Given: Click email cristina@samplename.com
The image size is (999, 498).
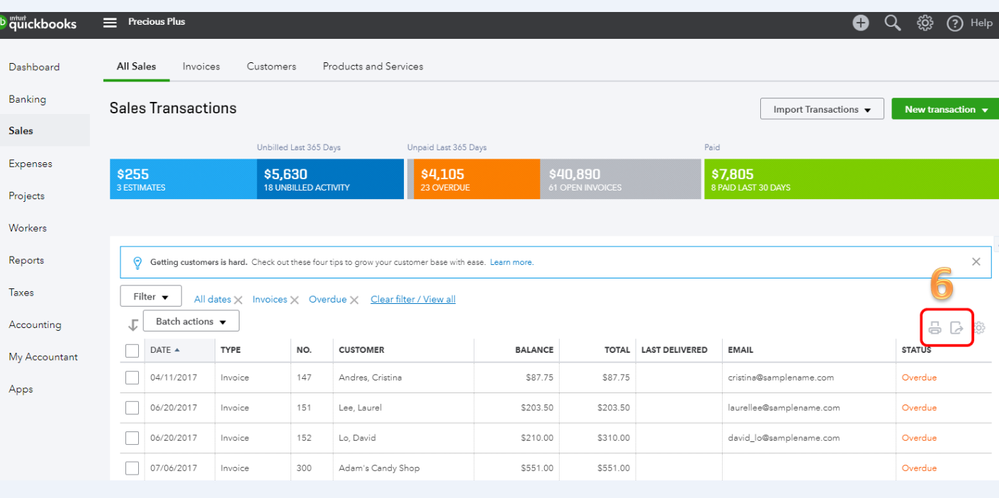Looking at the screenshot, I should (x=780, y=378).
